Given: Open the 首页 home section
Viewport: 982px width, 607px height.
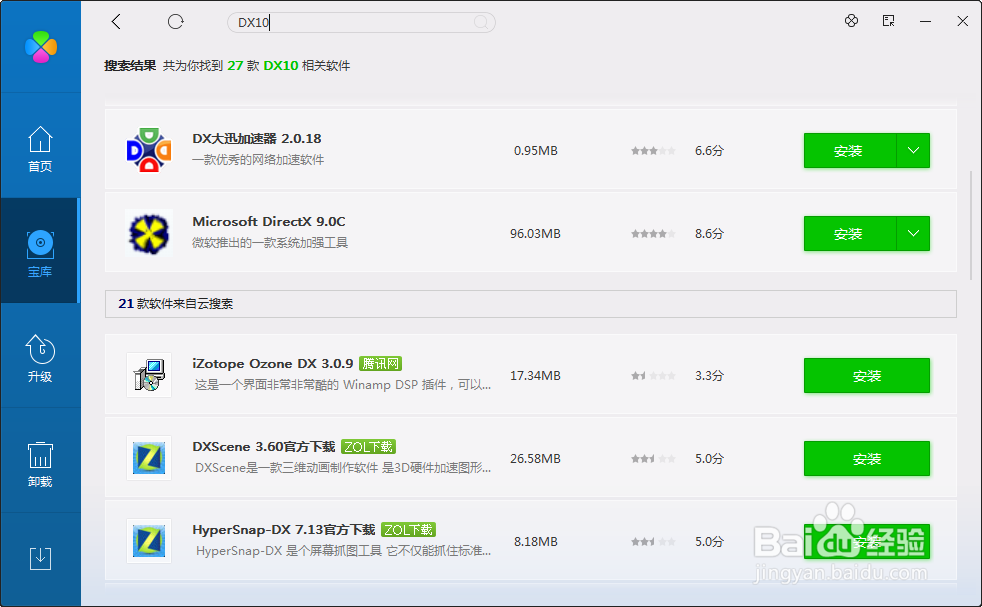Looking at the screenshot, I should [40, 149].
